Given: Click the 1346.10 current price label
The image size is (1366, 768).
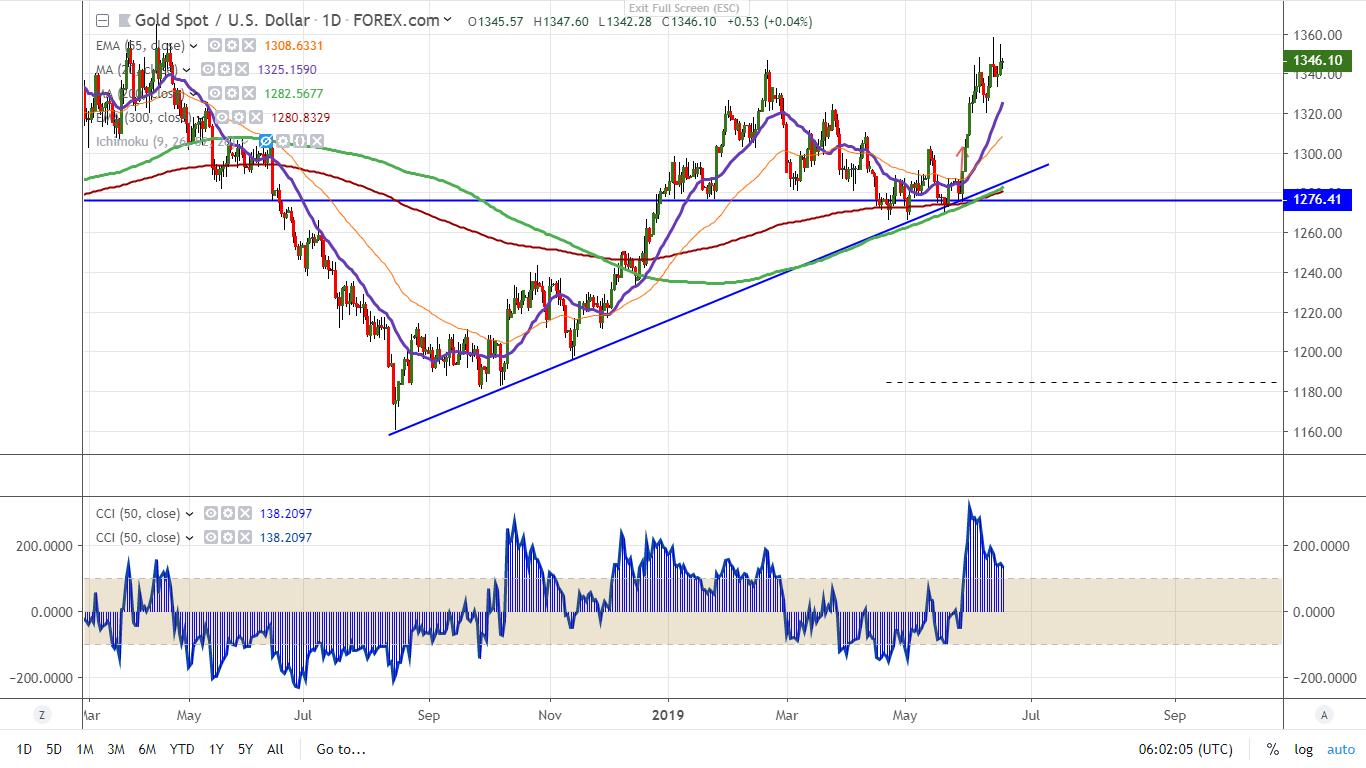Looking at the screenshot, I should (1317, 60).
